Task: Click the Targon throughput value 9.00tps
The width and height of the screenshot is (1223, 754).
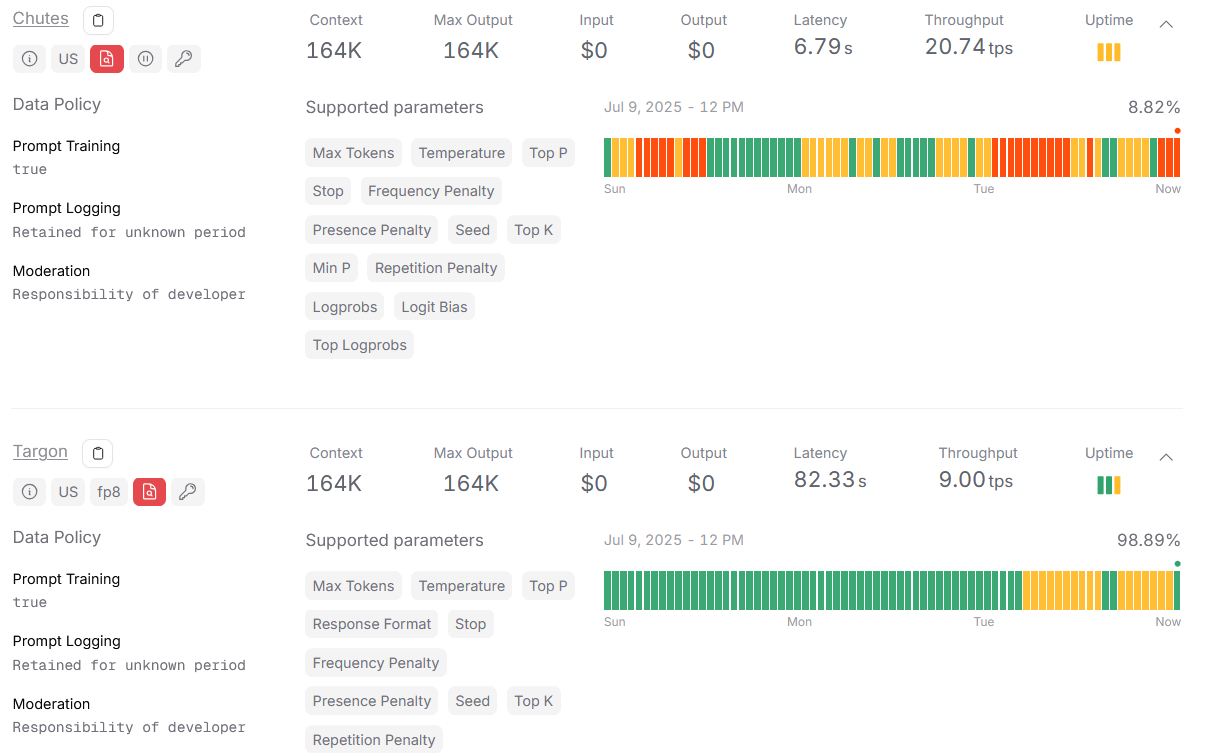Action: point(976,480)
